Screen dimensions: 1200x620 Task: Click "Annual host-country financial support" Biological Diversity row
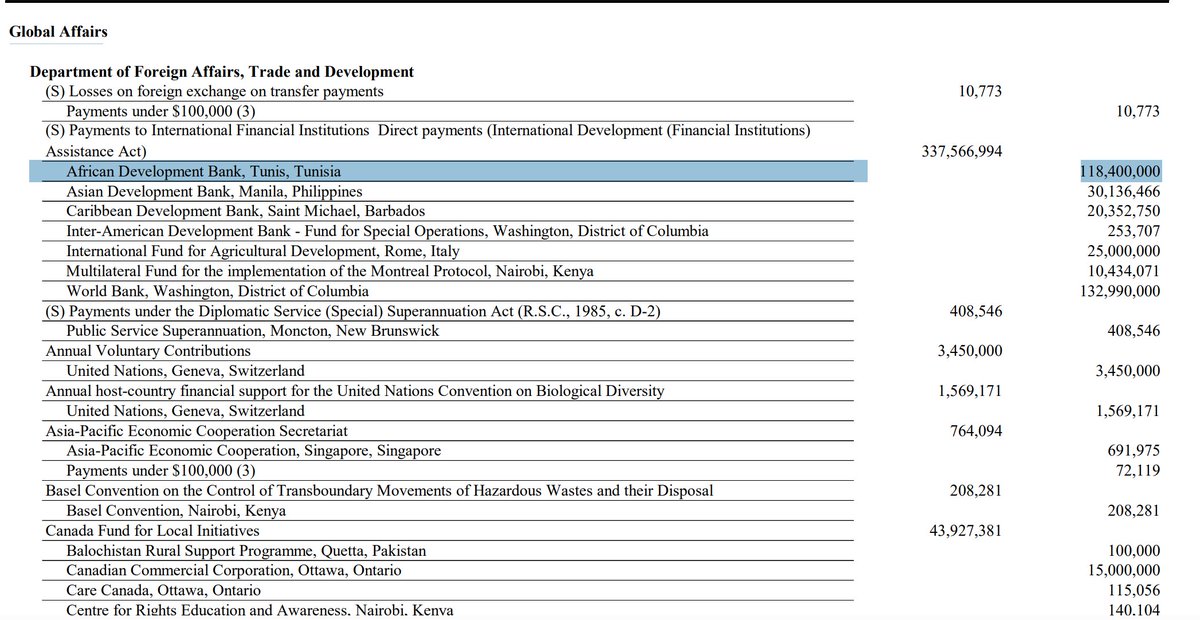[354, 391]
